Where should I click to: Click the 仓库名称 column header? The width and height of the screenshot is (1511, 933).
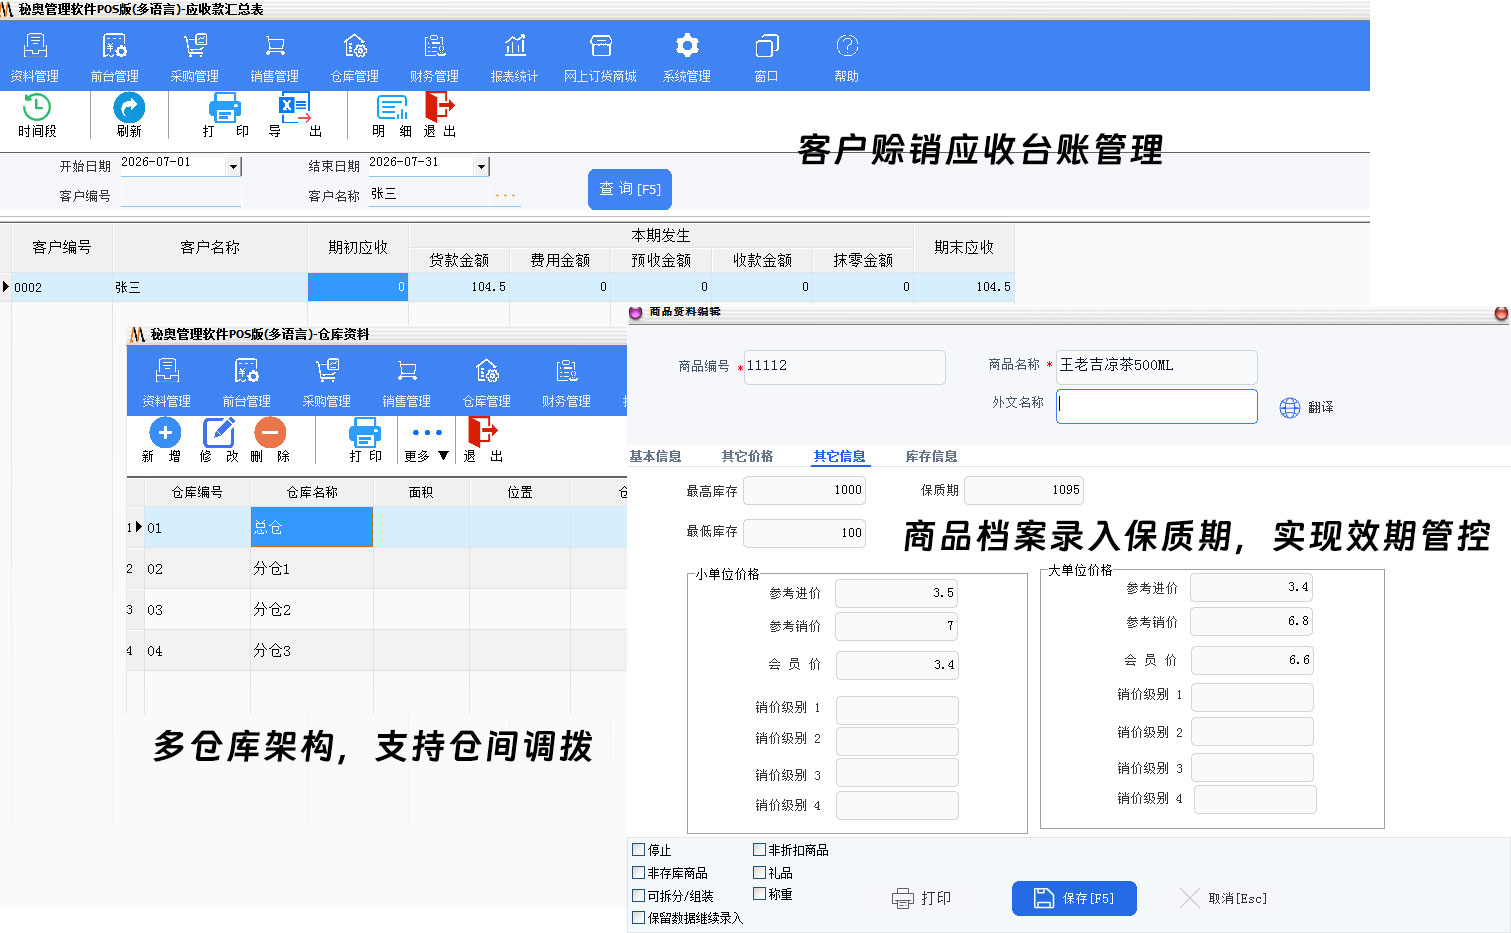pos(312,492)
